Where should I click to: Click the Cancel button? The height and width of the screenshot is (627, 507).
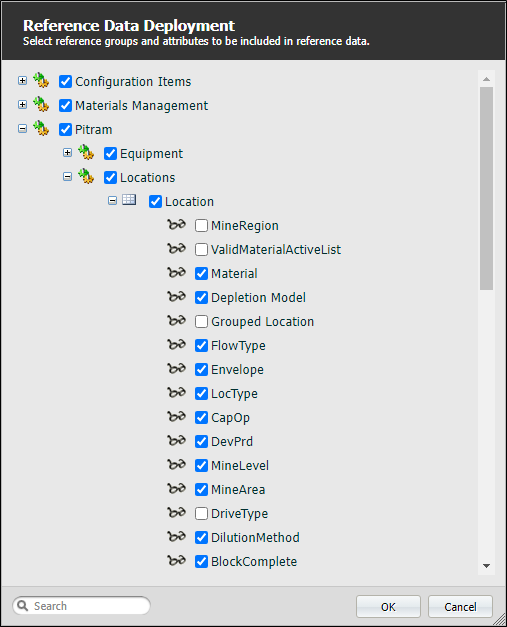pyautogui.click(x=460, y=607)
